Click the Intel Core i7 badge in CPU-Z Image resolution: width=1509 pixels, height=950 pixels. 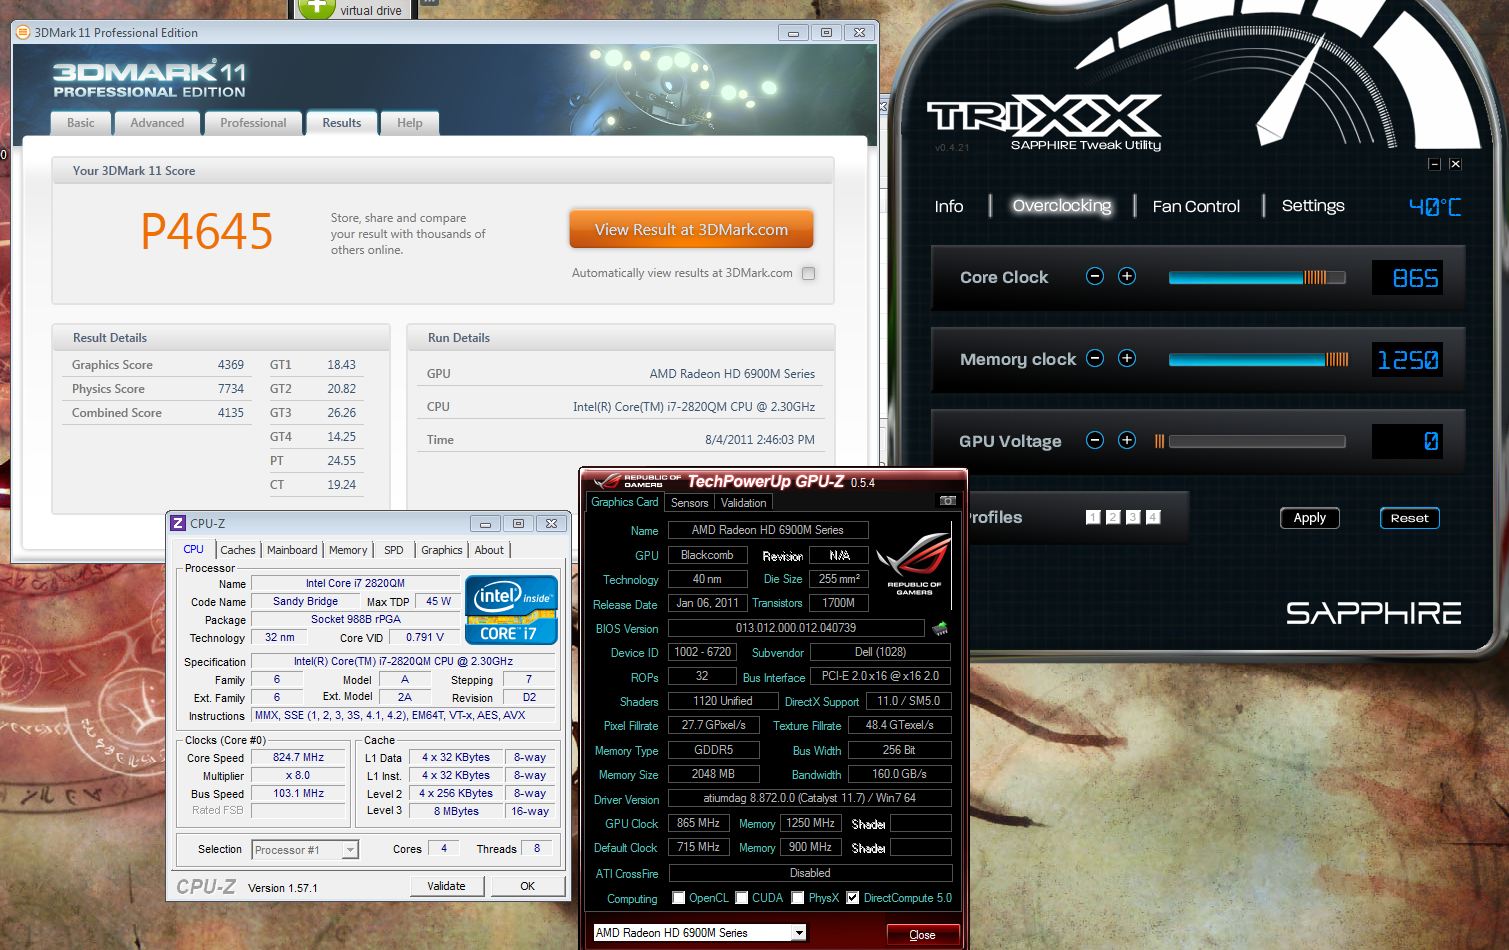511,609
